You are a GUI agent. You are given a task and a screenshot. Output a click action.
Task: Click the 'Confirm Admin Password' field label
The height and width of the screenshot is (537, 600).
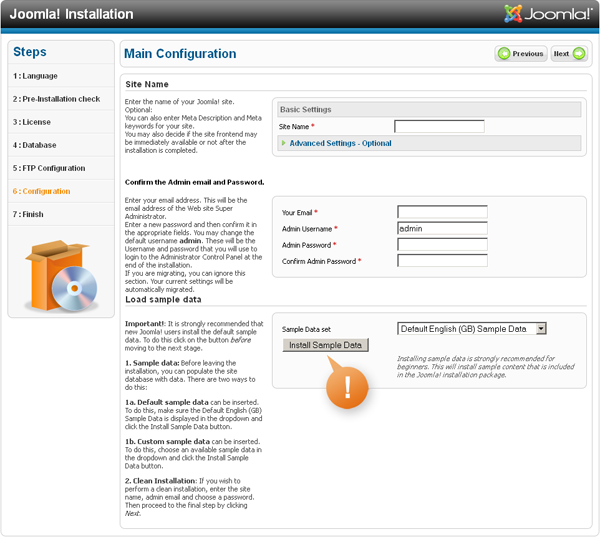click(x=319, y=261)
